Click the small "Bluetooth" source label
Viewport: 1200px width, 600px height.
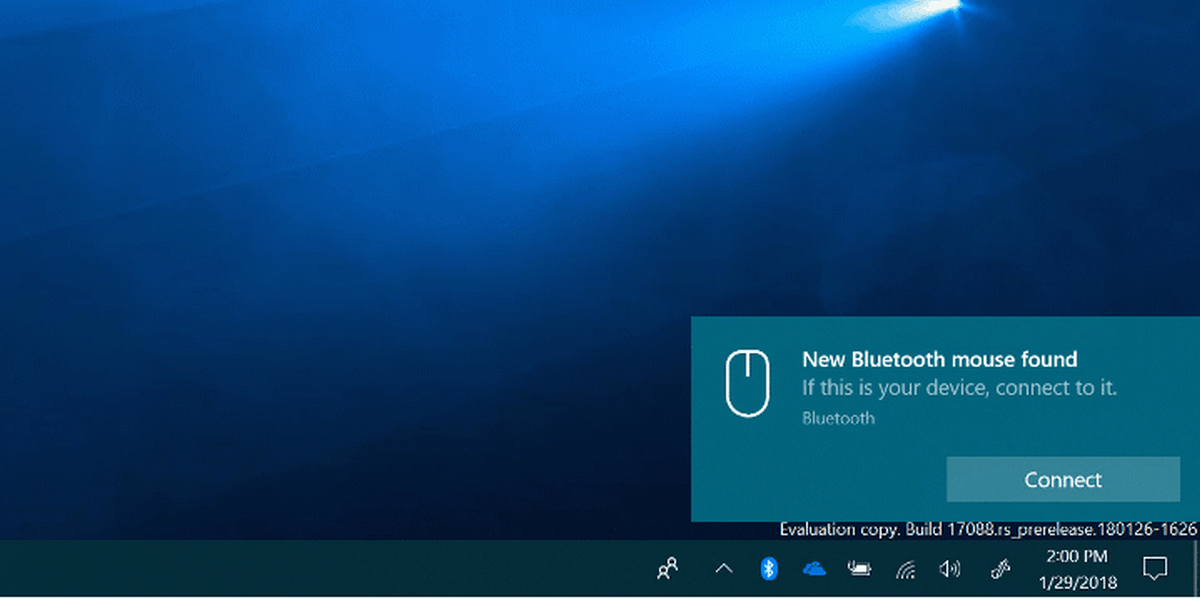(x=838, y=418)
